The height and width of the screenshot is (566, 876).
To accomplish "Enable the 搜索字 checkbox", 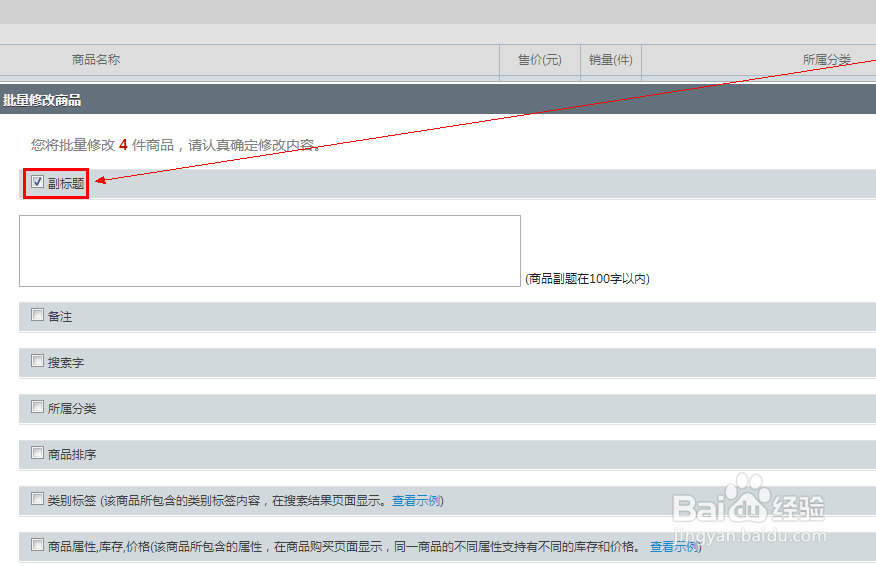I will [x=37, y=360].
